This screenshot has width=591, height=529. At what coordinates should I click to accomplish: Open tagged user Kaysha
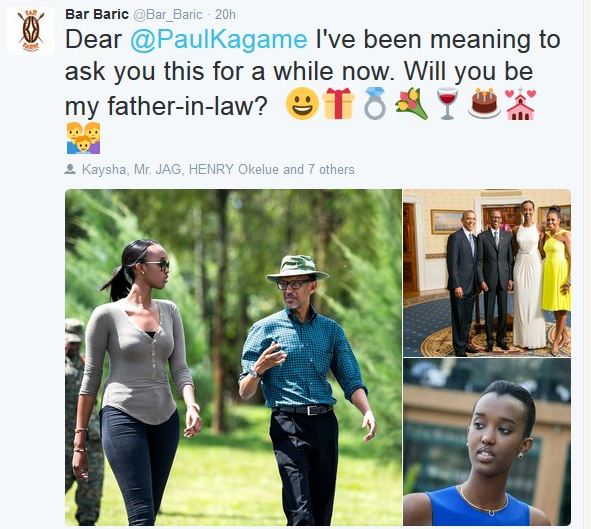103,170
